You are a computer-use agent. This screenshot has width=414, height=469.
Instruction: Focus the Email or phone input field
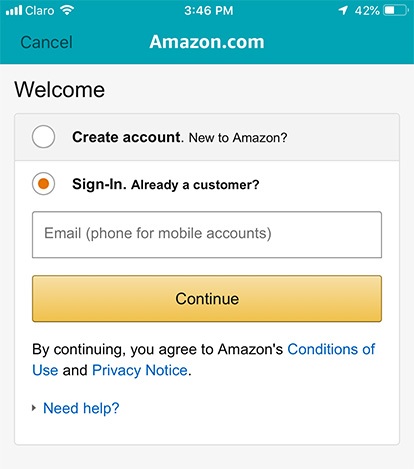pyautogui.click(x=207, y=235)
